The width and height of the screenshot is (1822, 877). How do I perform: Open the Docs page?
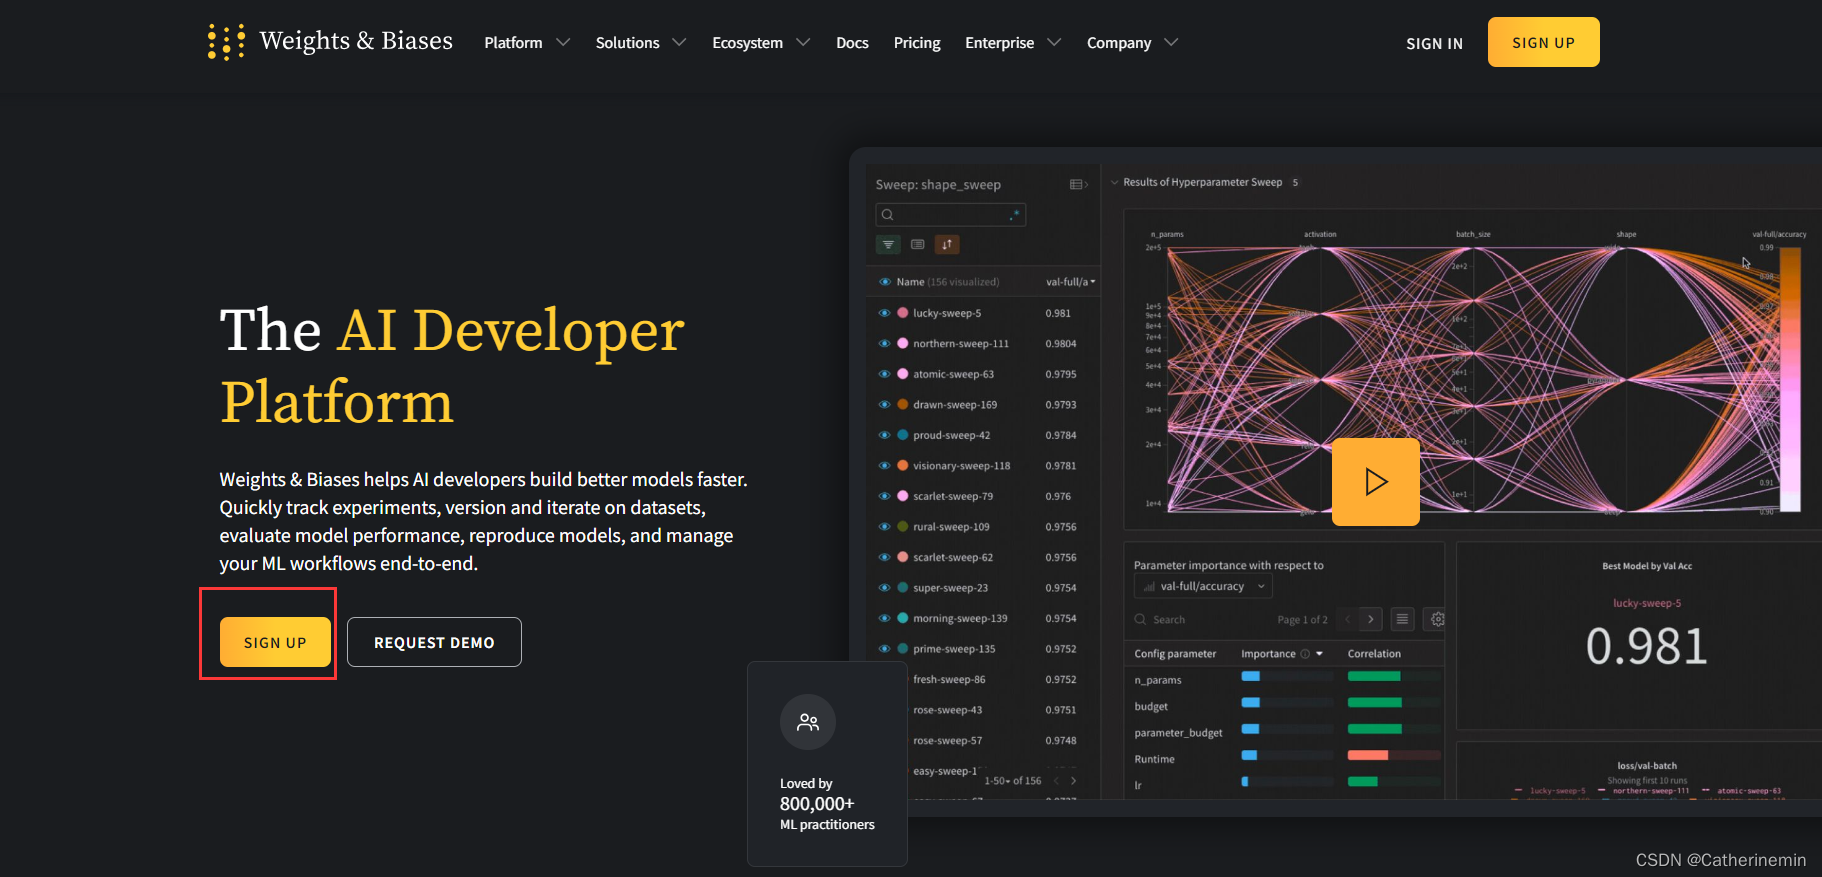click(x=852, y=43)
